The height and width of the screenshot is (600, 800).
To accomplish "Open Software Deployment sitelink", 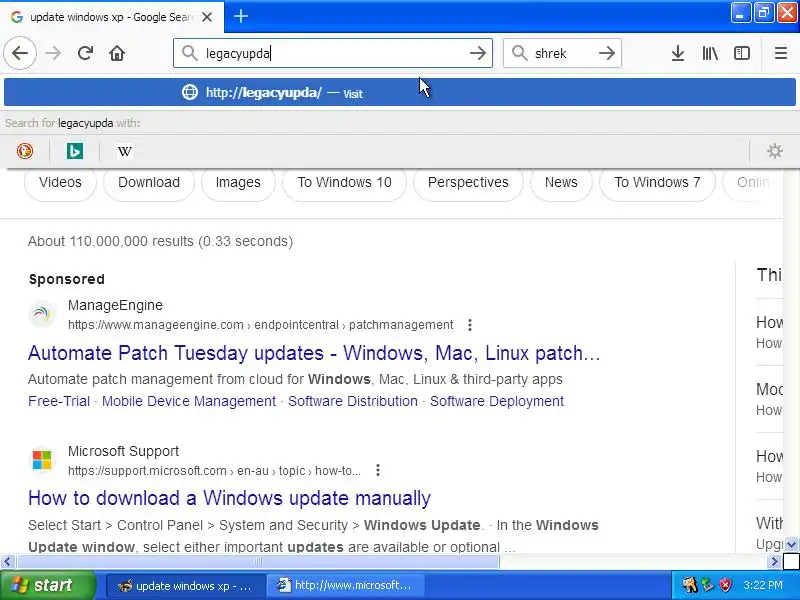I will (496, 401).
